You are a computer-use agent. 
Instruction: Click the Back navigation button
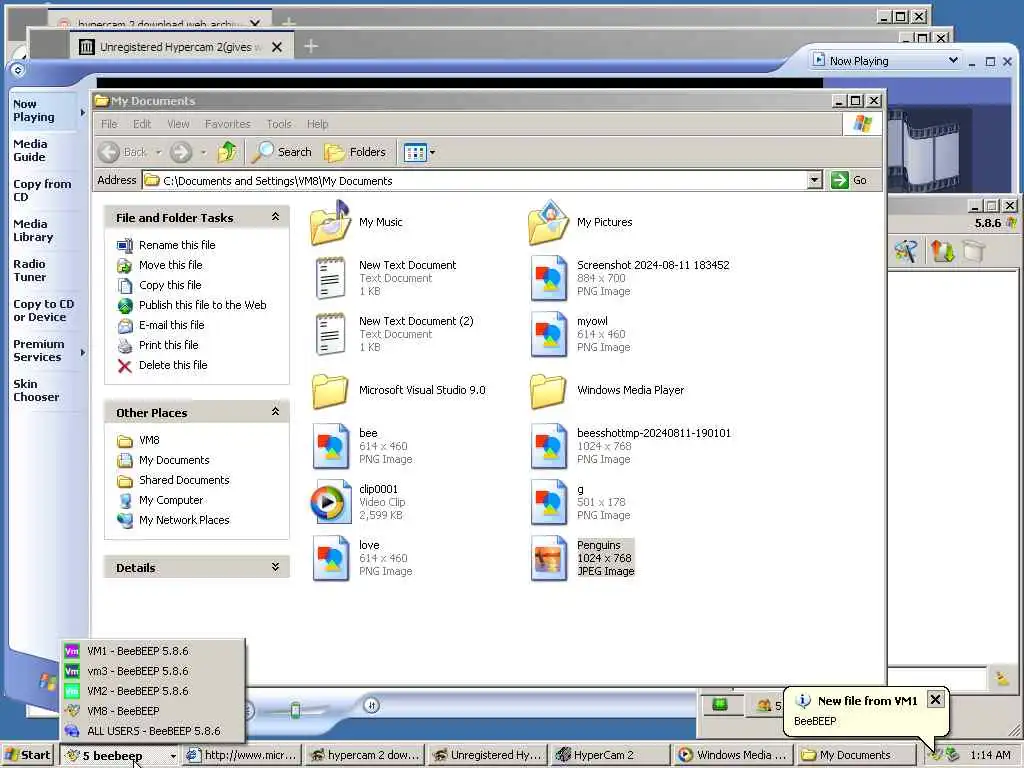pos(123,152)
